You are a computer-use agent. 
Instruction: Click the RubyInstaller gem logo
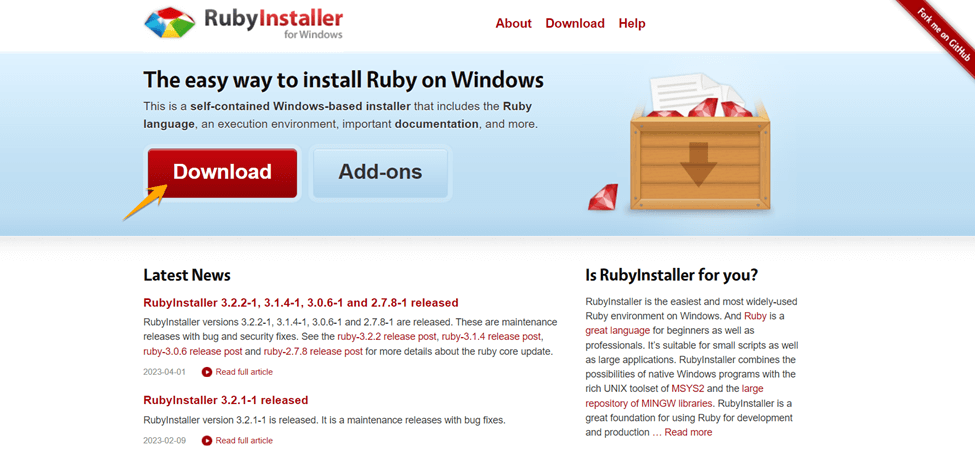pos(169,23)
